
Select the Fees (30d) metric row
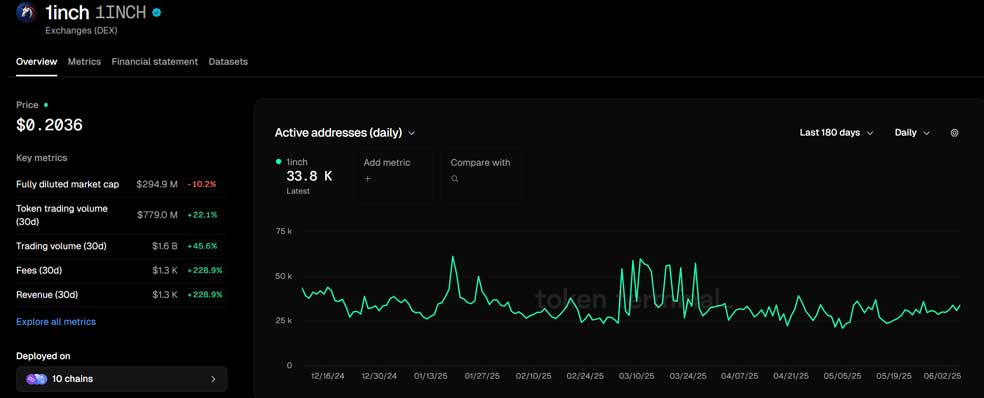click(x=120, y=271)
